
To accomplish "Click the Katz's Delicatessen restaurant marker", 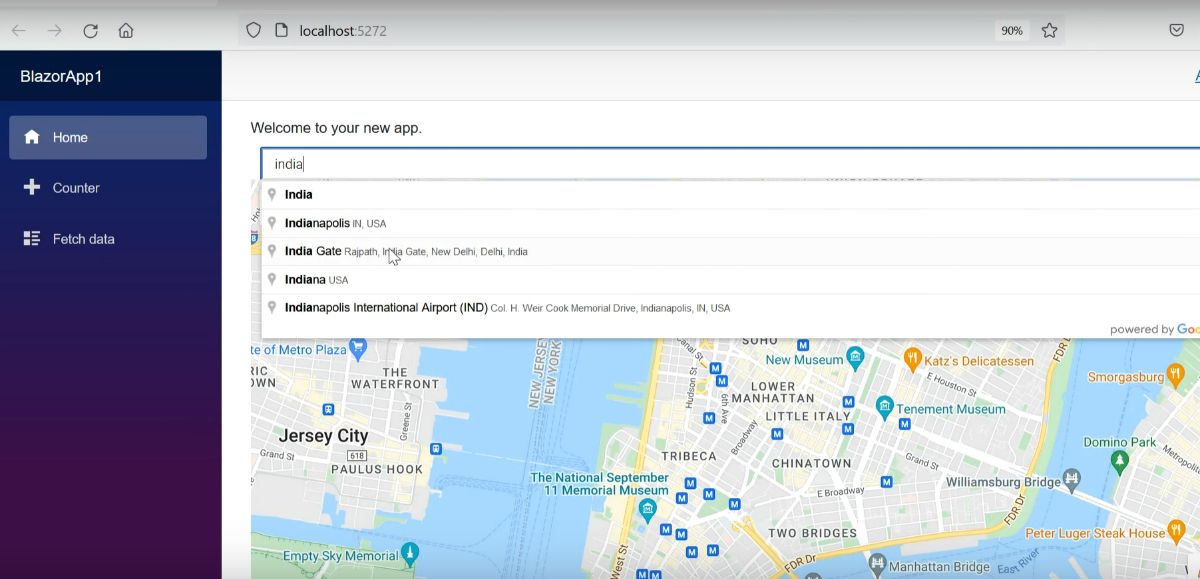I will coord(912,356).
